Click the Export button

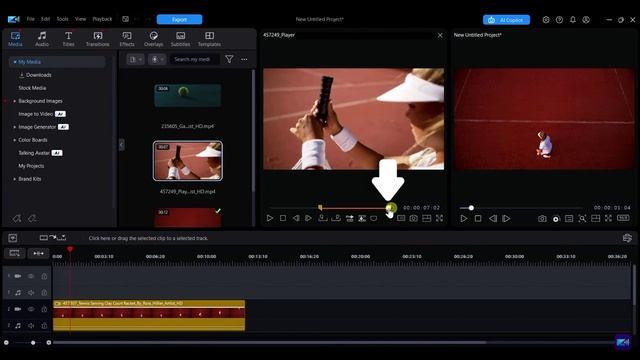[x=179, y=20]
